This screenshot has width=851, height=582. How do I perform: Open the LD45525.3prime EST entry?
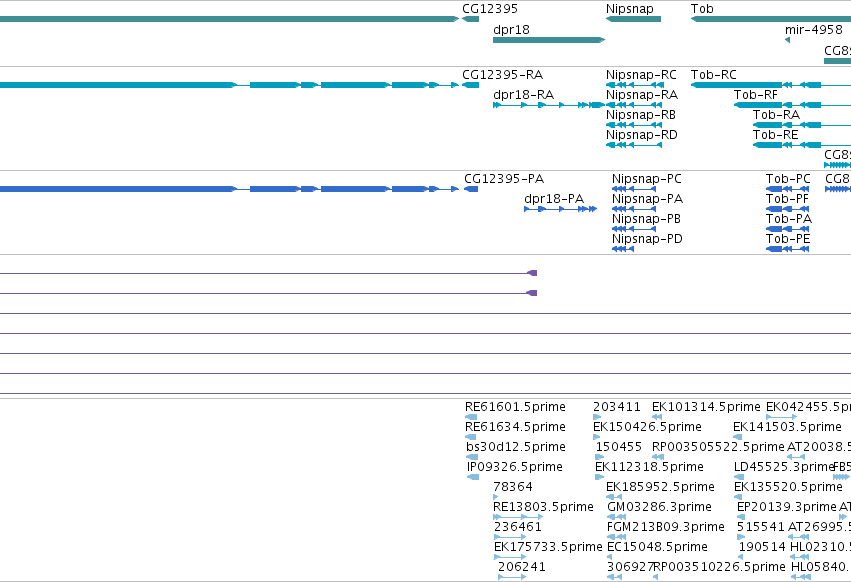(x=784, y=467)
